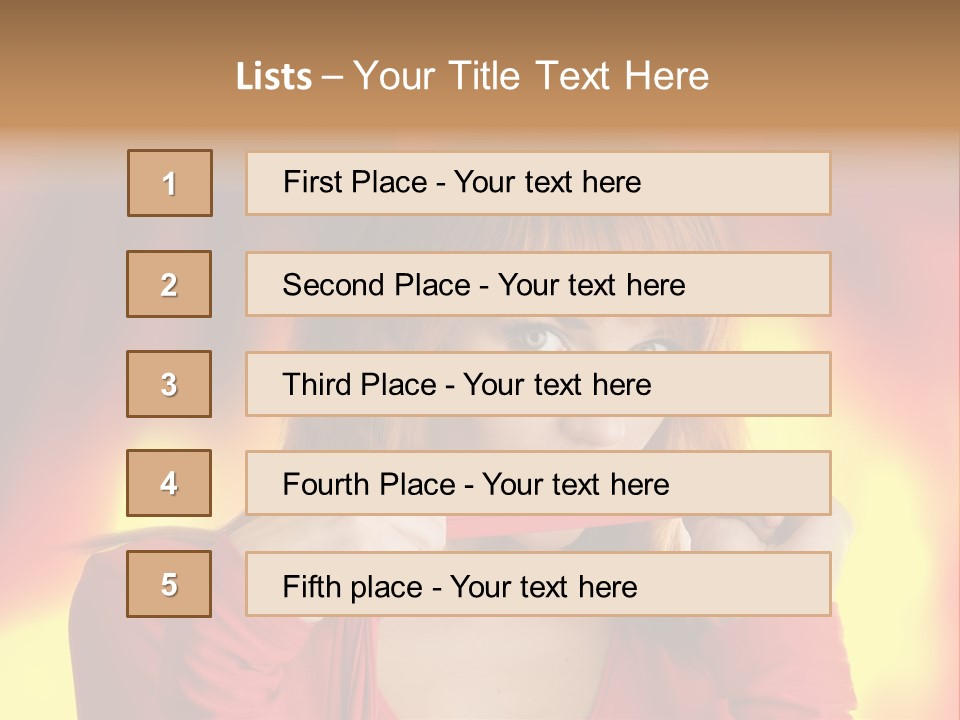
Task: Click "Your text here" in the Fifth place bar
Action: click(543, 586)
